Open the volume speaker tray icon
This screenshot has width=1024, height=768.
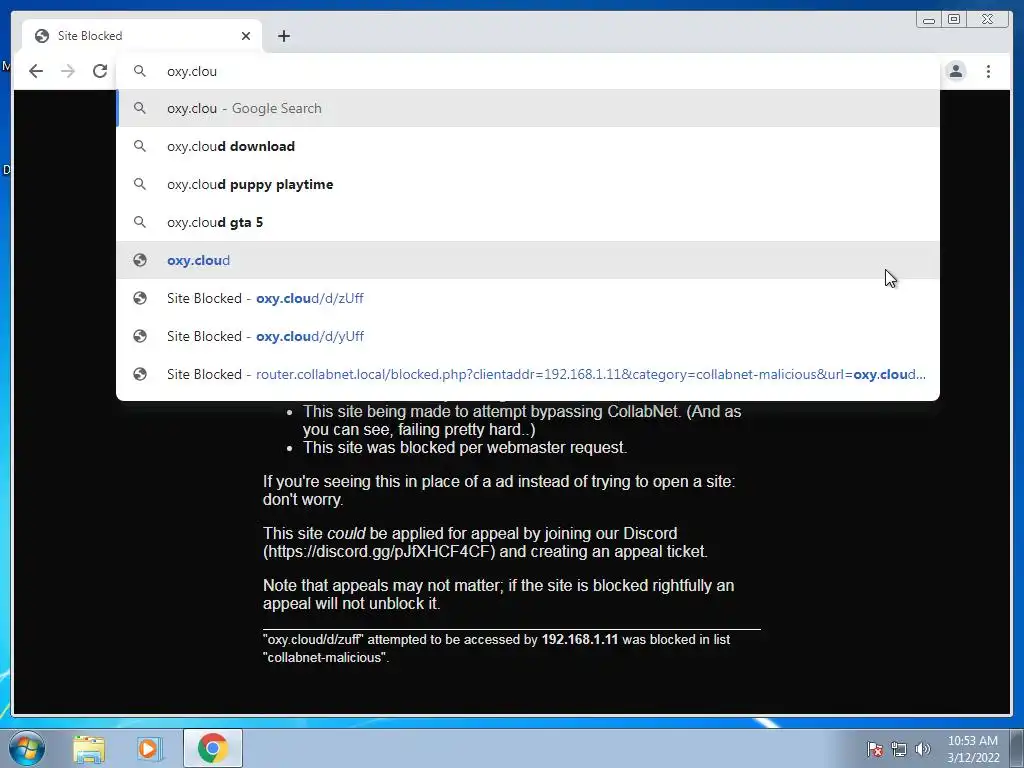922,749
